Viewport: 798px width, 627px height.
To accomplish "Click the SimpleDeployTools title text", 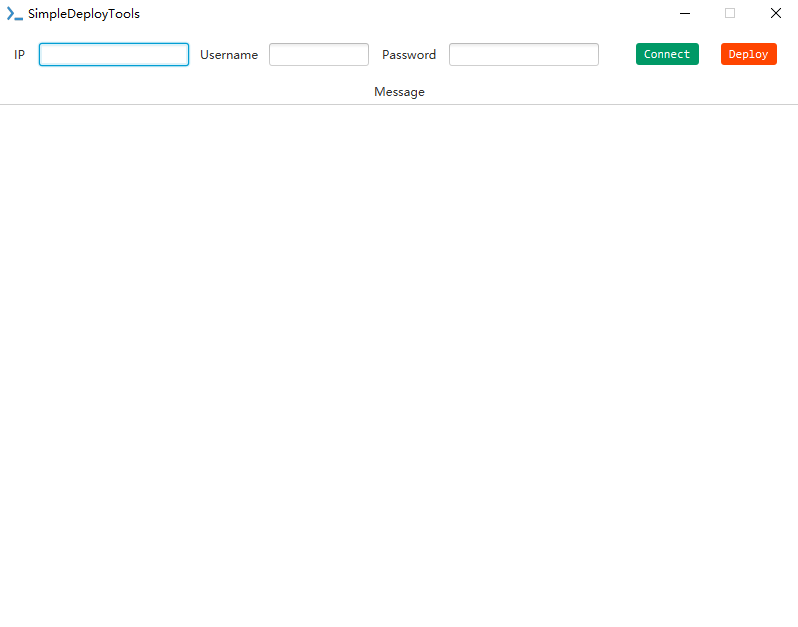I will [x=84, y=14].
